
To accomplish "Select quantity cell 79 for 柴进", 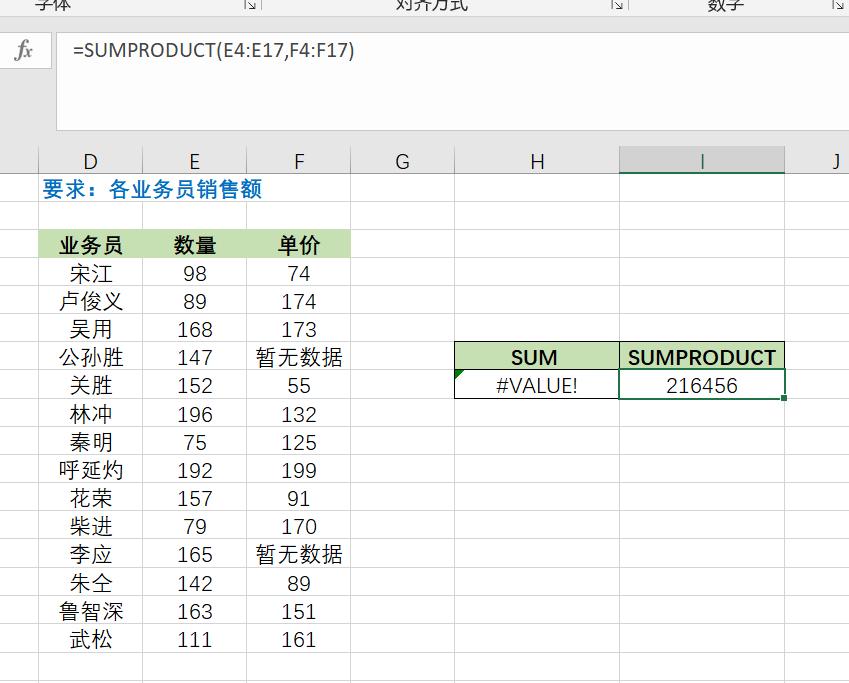I will pyautogui.click(x=194, y=526).
